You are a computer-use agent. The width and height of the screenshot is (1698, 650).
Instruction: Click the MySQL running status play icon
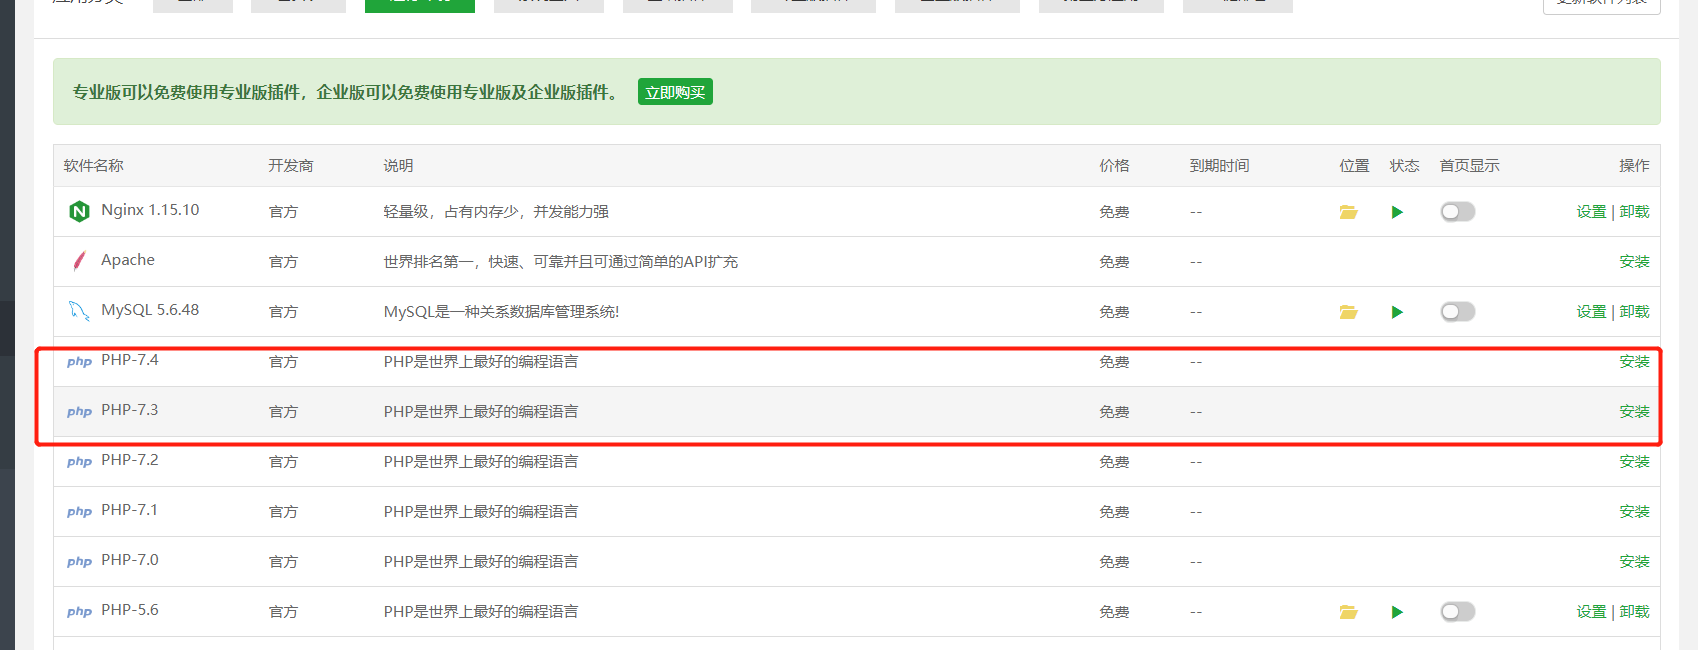click(1397, 312)
